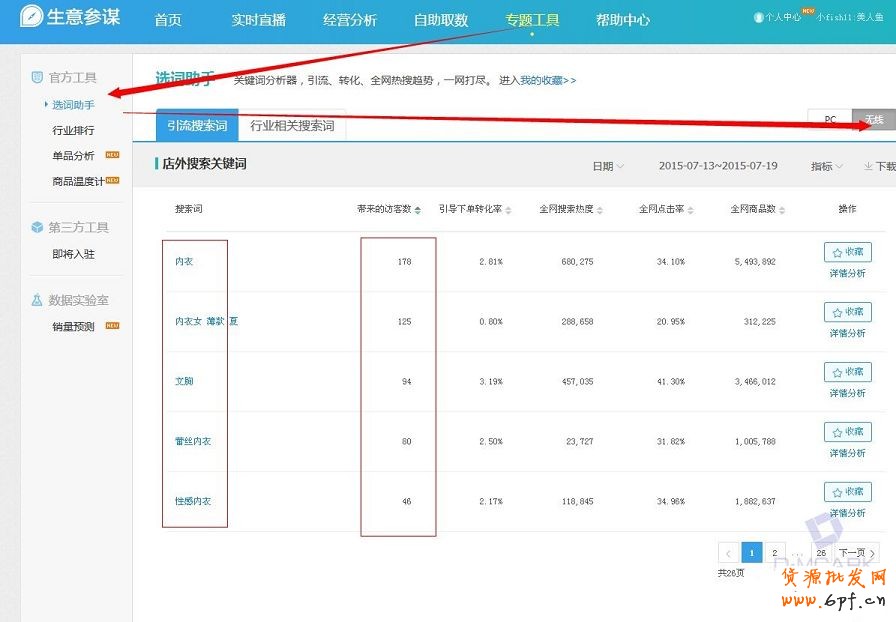
Task: Jump to page 2 of results
Action: pyautogui.click(x=775, y=553)
